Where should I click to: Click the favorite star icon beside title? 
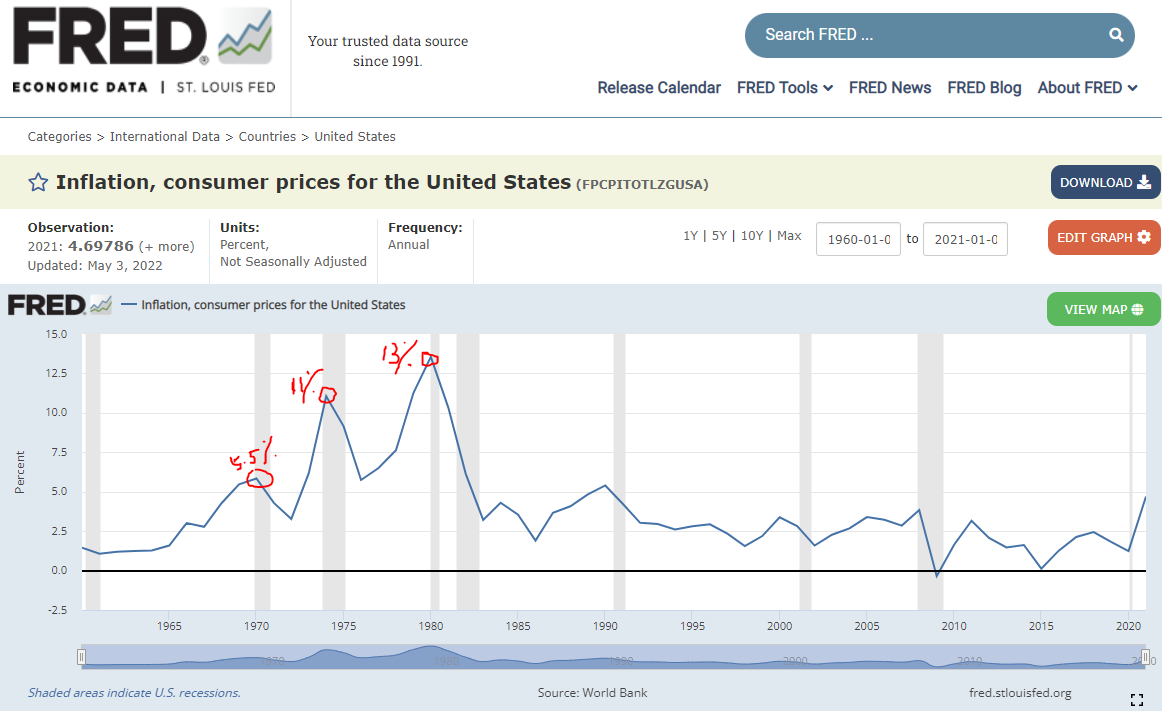(x=38, y=182)
